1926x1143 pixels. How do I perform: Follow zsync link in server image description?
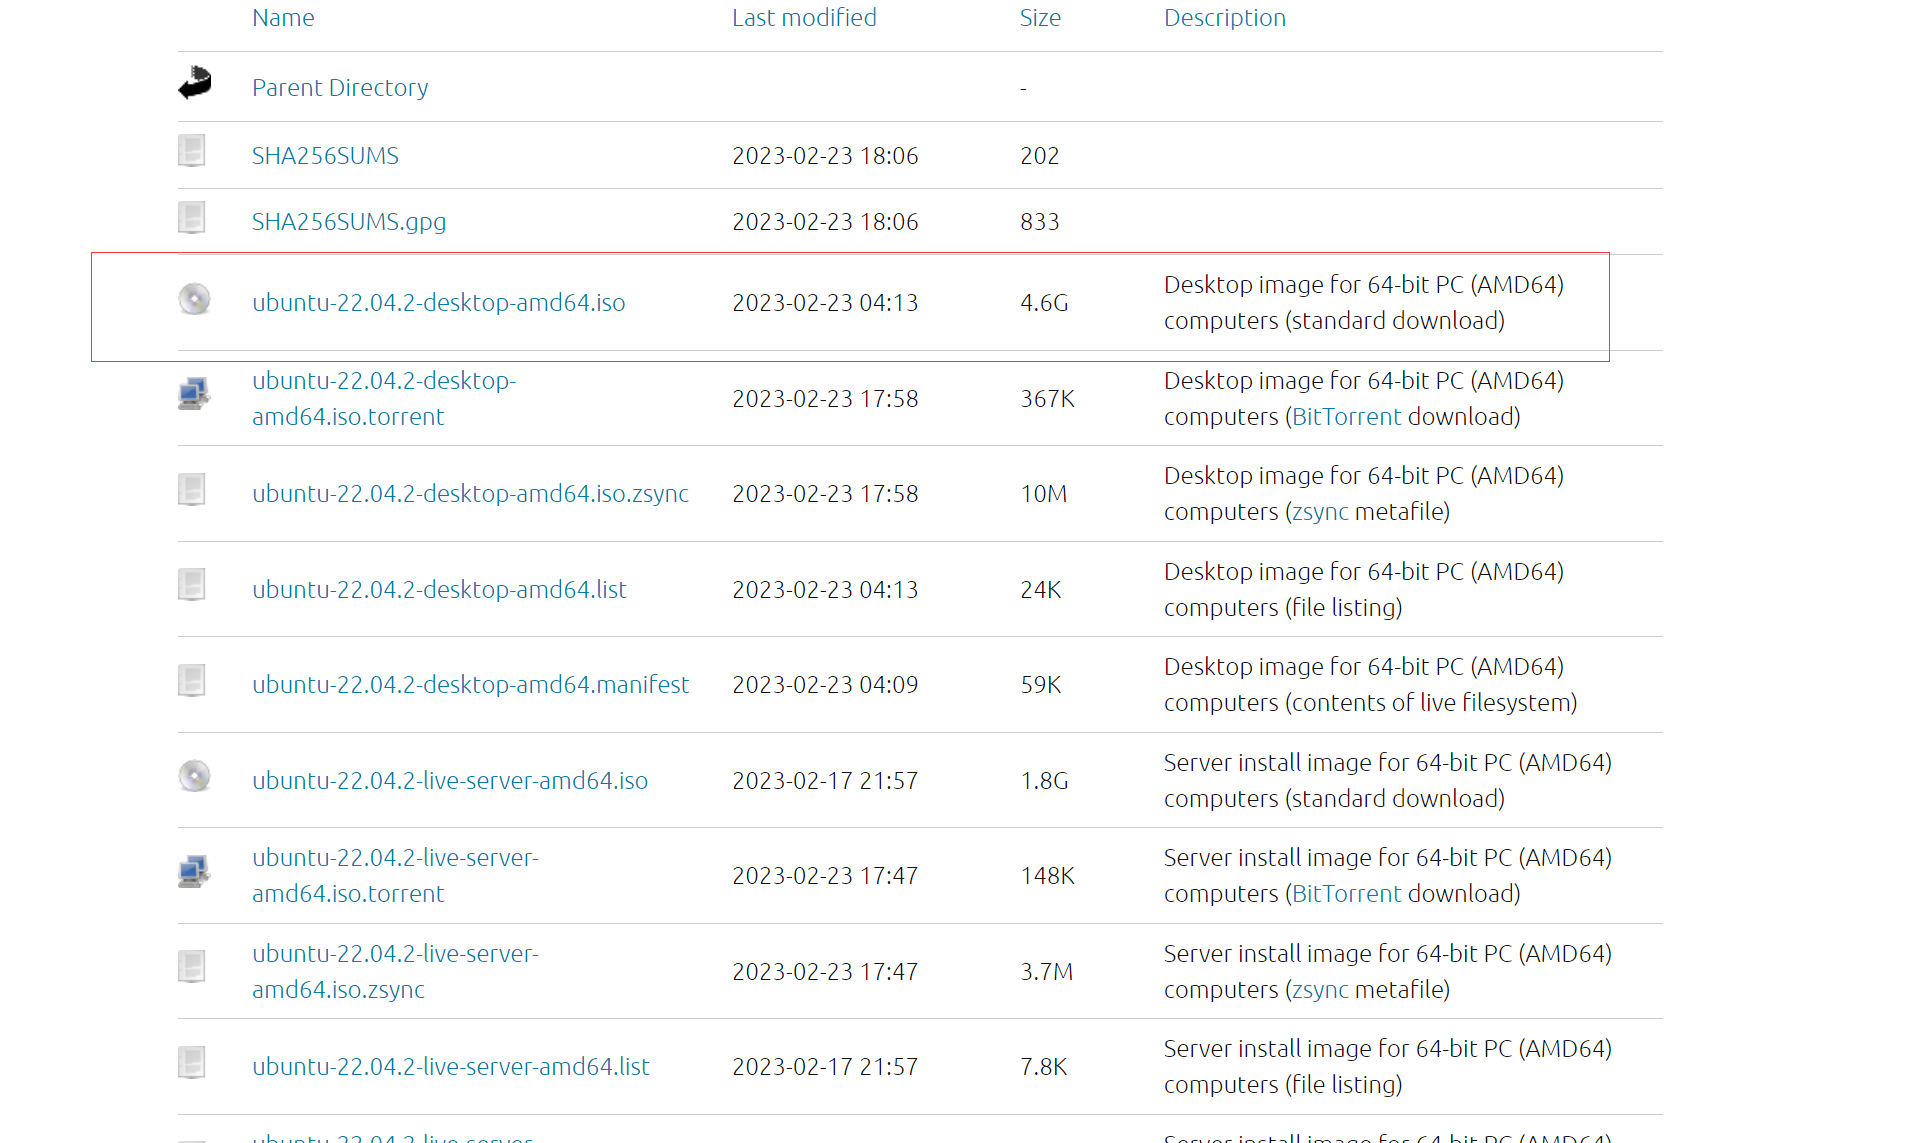[1320, 990]
